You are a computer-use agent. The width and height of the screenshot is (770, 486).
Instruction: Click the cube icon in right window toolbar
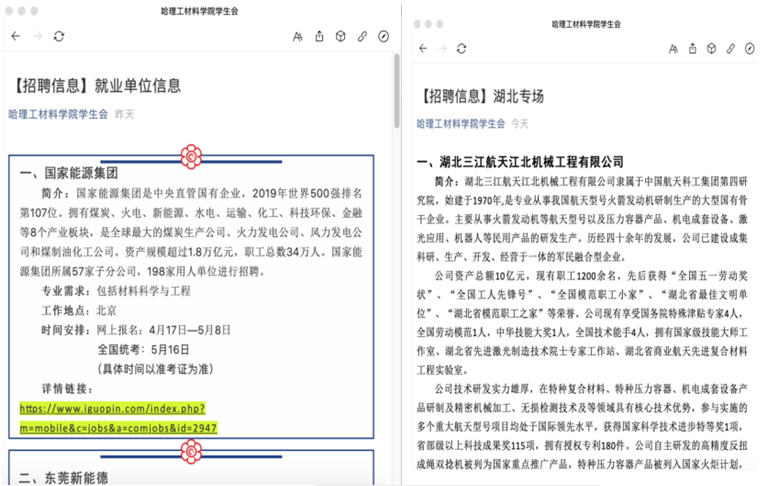tap(711, 47)
